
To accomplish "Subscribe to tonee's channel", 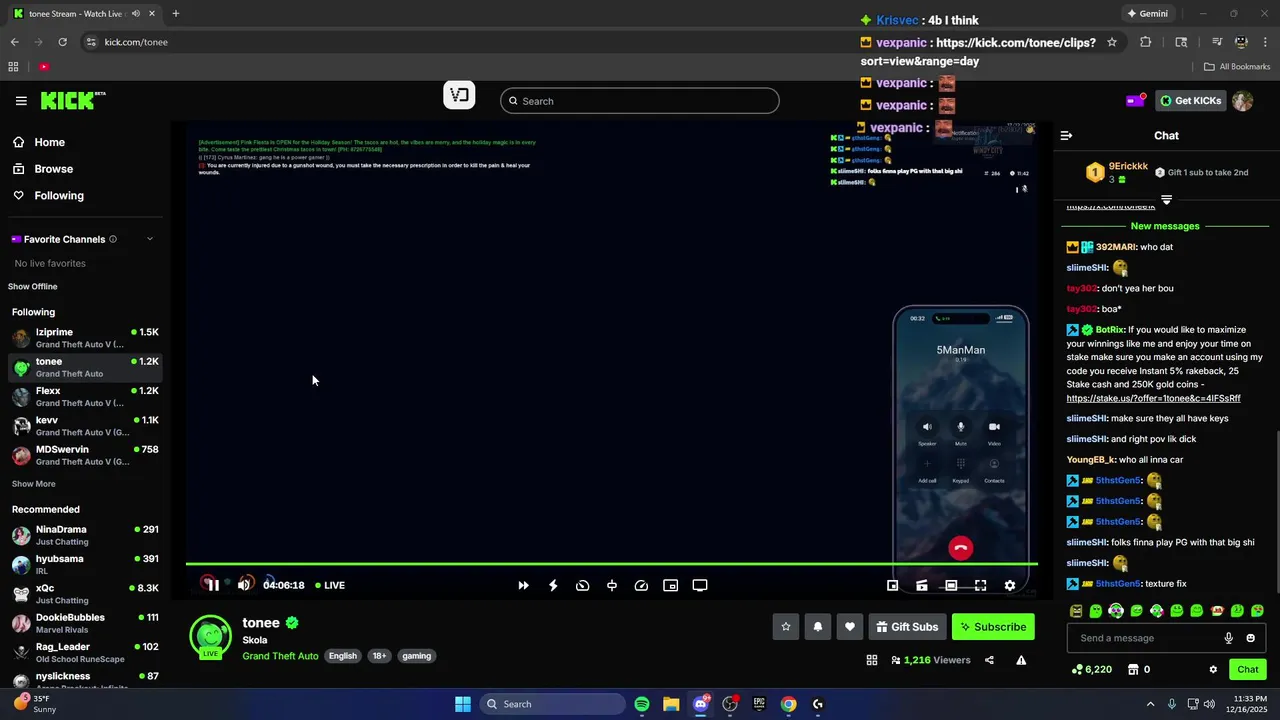I will [x=993, y=627].
